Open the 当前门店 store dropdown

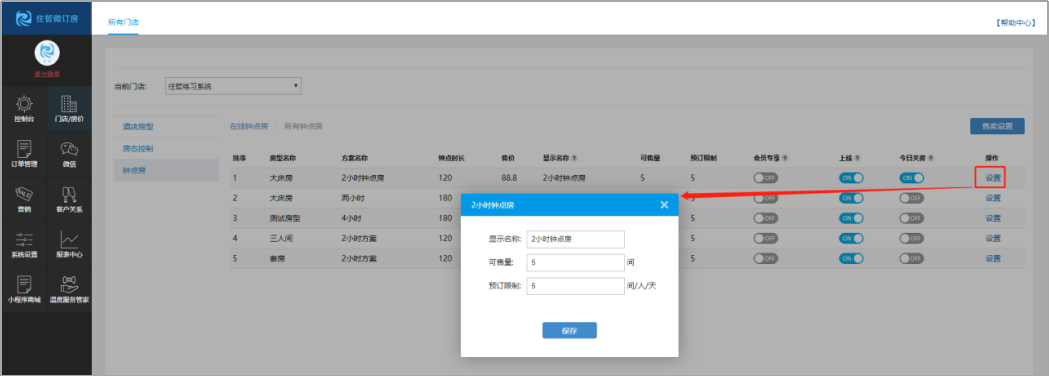point(233,86)
